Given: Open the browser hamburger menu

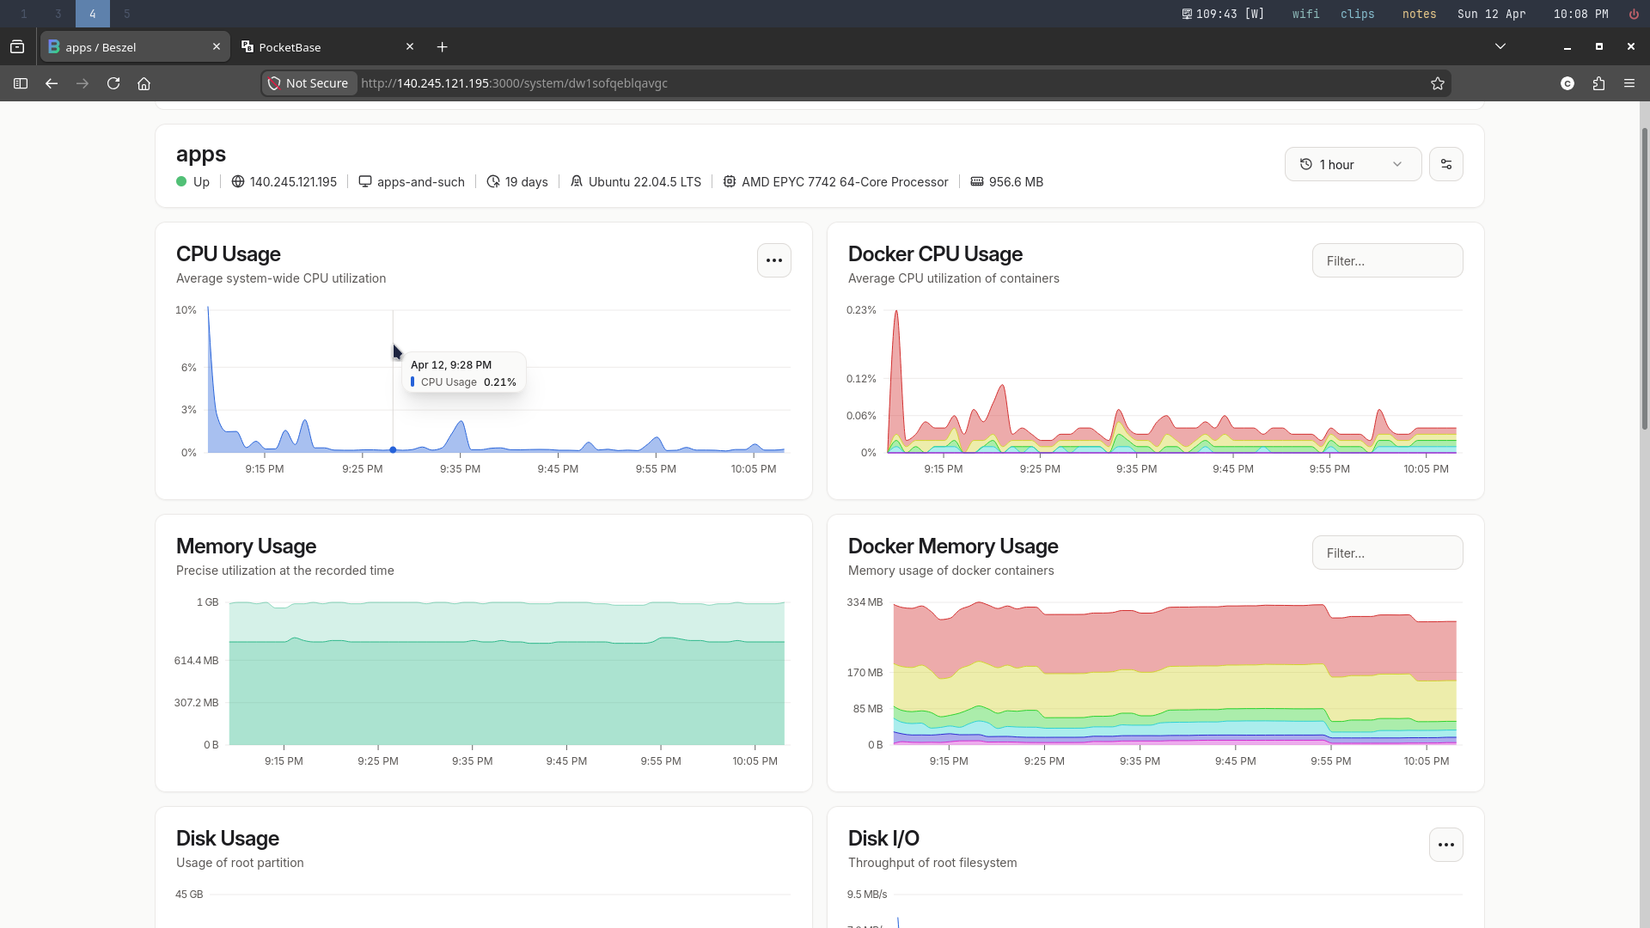Looking at the screenshot, I should [1629, 83].
